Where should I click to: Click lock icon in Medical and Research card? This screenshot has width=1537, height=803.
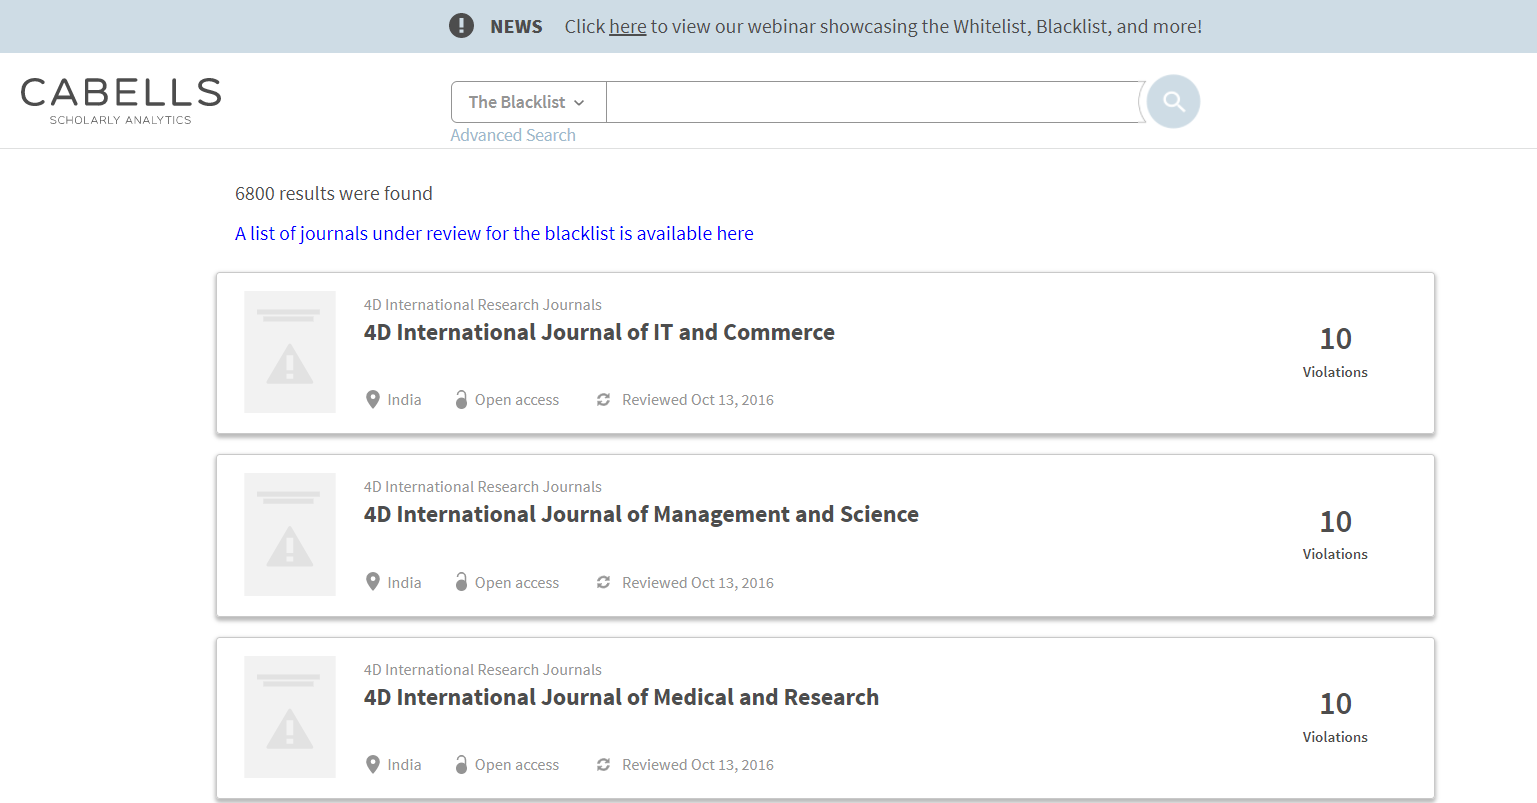click(461, 765)
